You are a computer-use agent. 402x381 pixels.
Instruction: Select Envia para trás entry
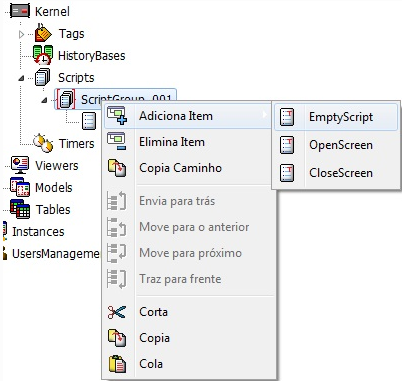click(x=189, y=201)
